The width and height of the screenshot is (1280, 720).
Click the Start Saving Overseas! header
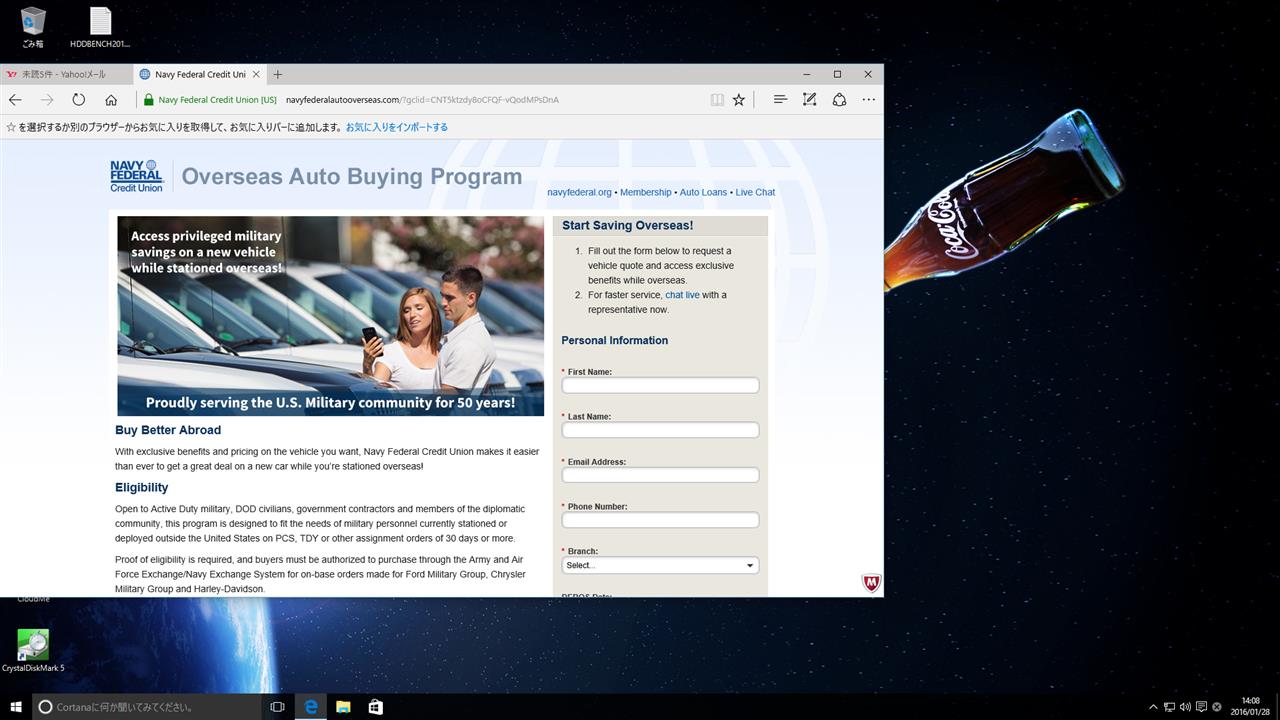627,226
